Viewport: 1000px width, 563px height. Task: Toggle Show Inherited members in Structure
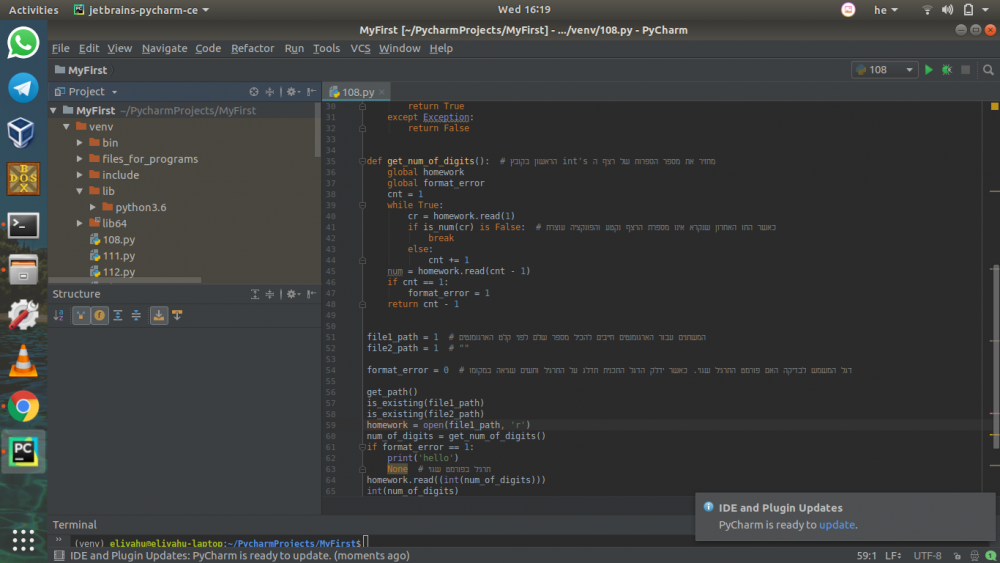[80, 316]
